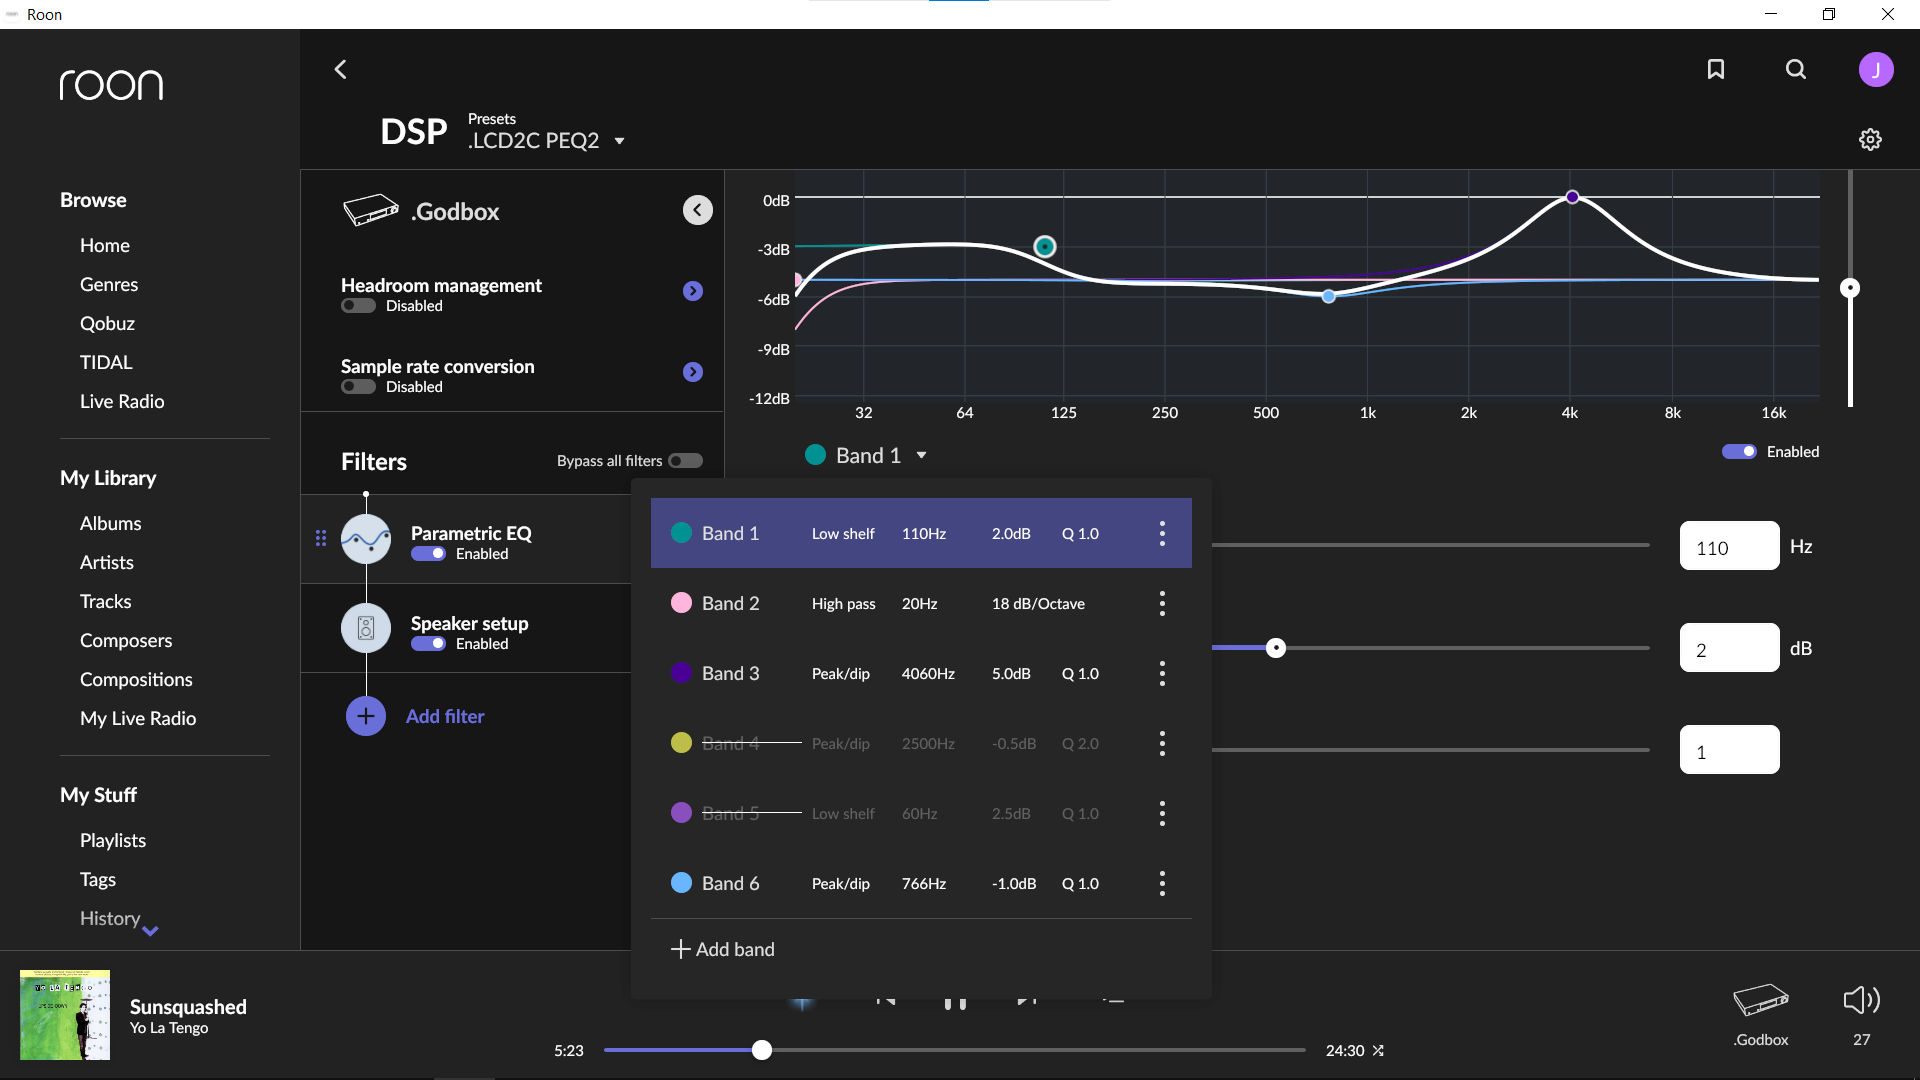This screenshot has height=1080, width=1920.
Task: Open search via magnifier icon
Action: click(x=1796, y=69)
